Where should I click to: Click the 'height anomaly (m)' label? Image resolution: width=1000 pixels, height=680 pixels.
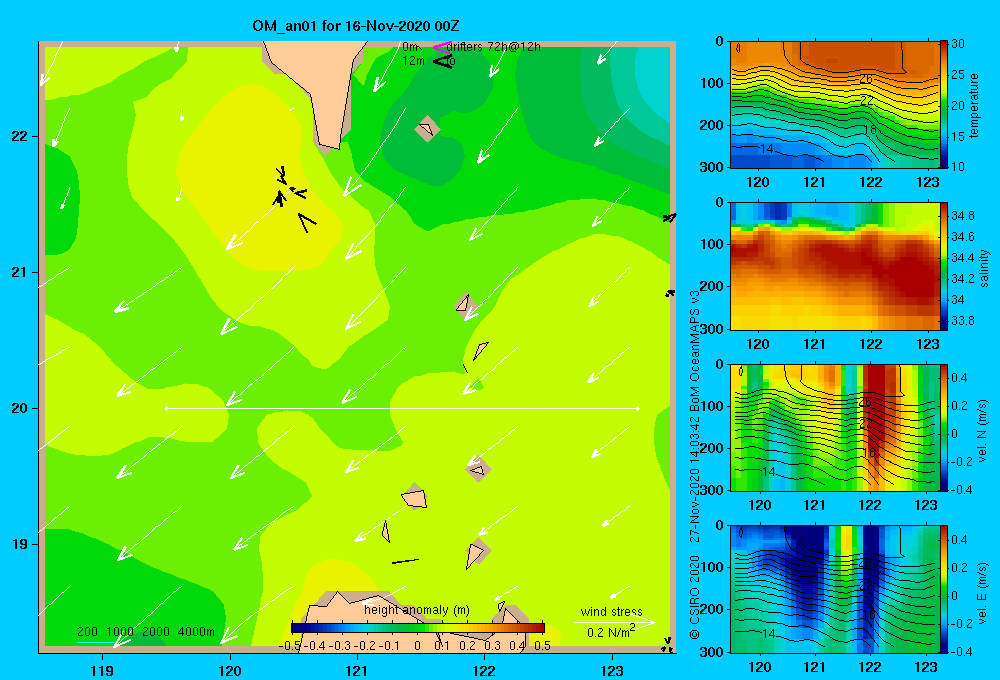click(x=417, y=610)
